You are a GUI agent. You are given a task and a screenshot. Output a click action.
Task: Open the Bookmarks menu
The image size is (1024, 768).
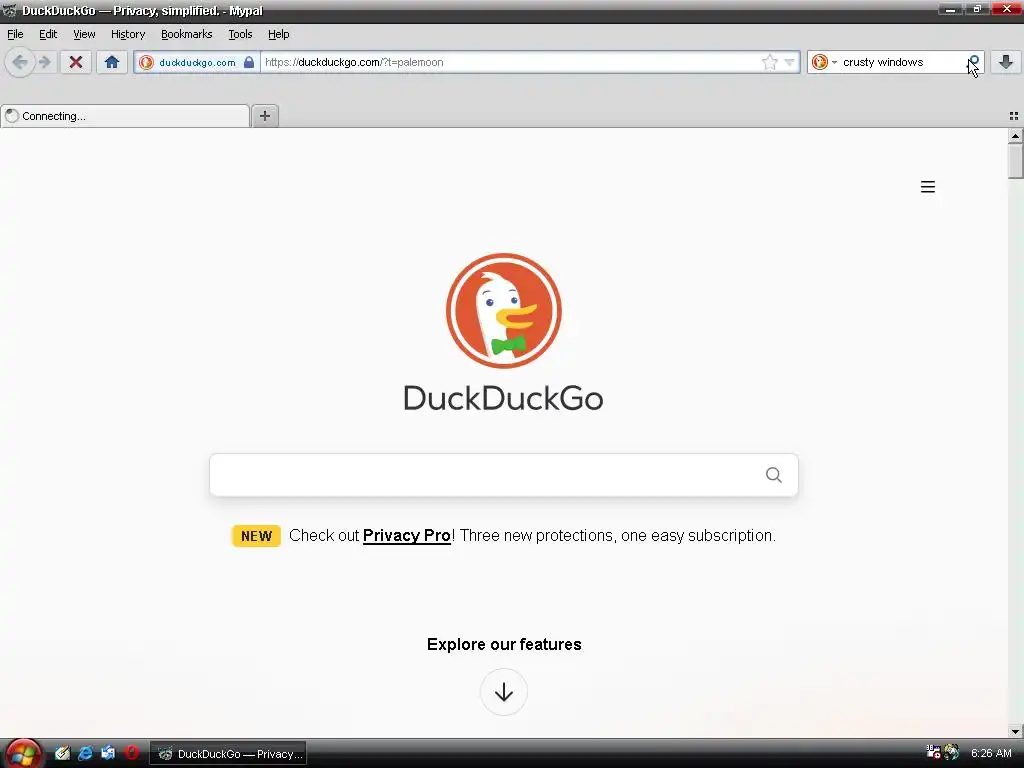tap(187, 35)
